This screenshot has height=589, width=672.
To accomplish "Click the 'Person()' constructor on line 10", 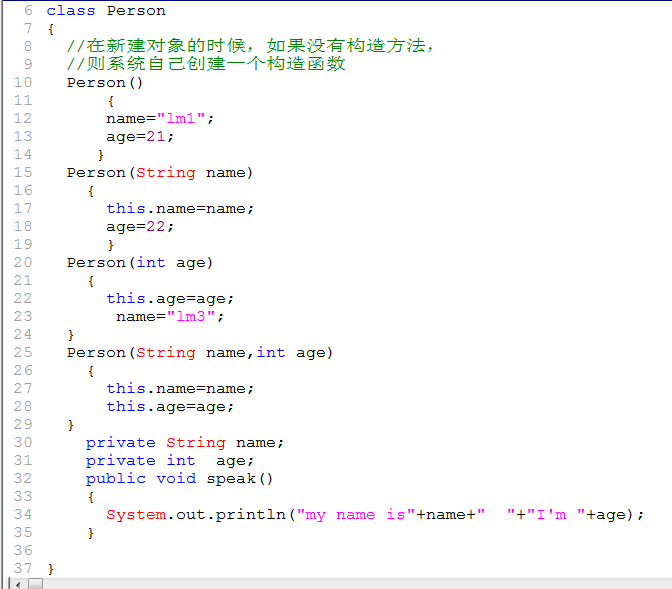I will click(x=105, y=82).
